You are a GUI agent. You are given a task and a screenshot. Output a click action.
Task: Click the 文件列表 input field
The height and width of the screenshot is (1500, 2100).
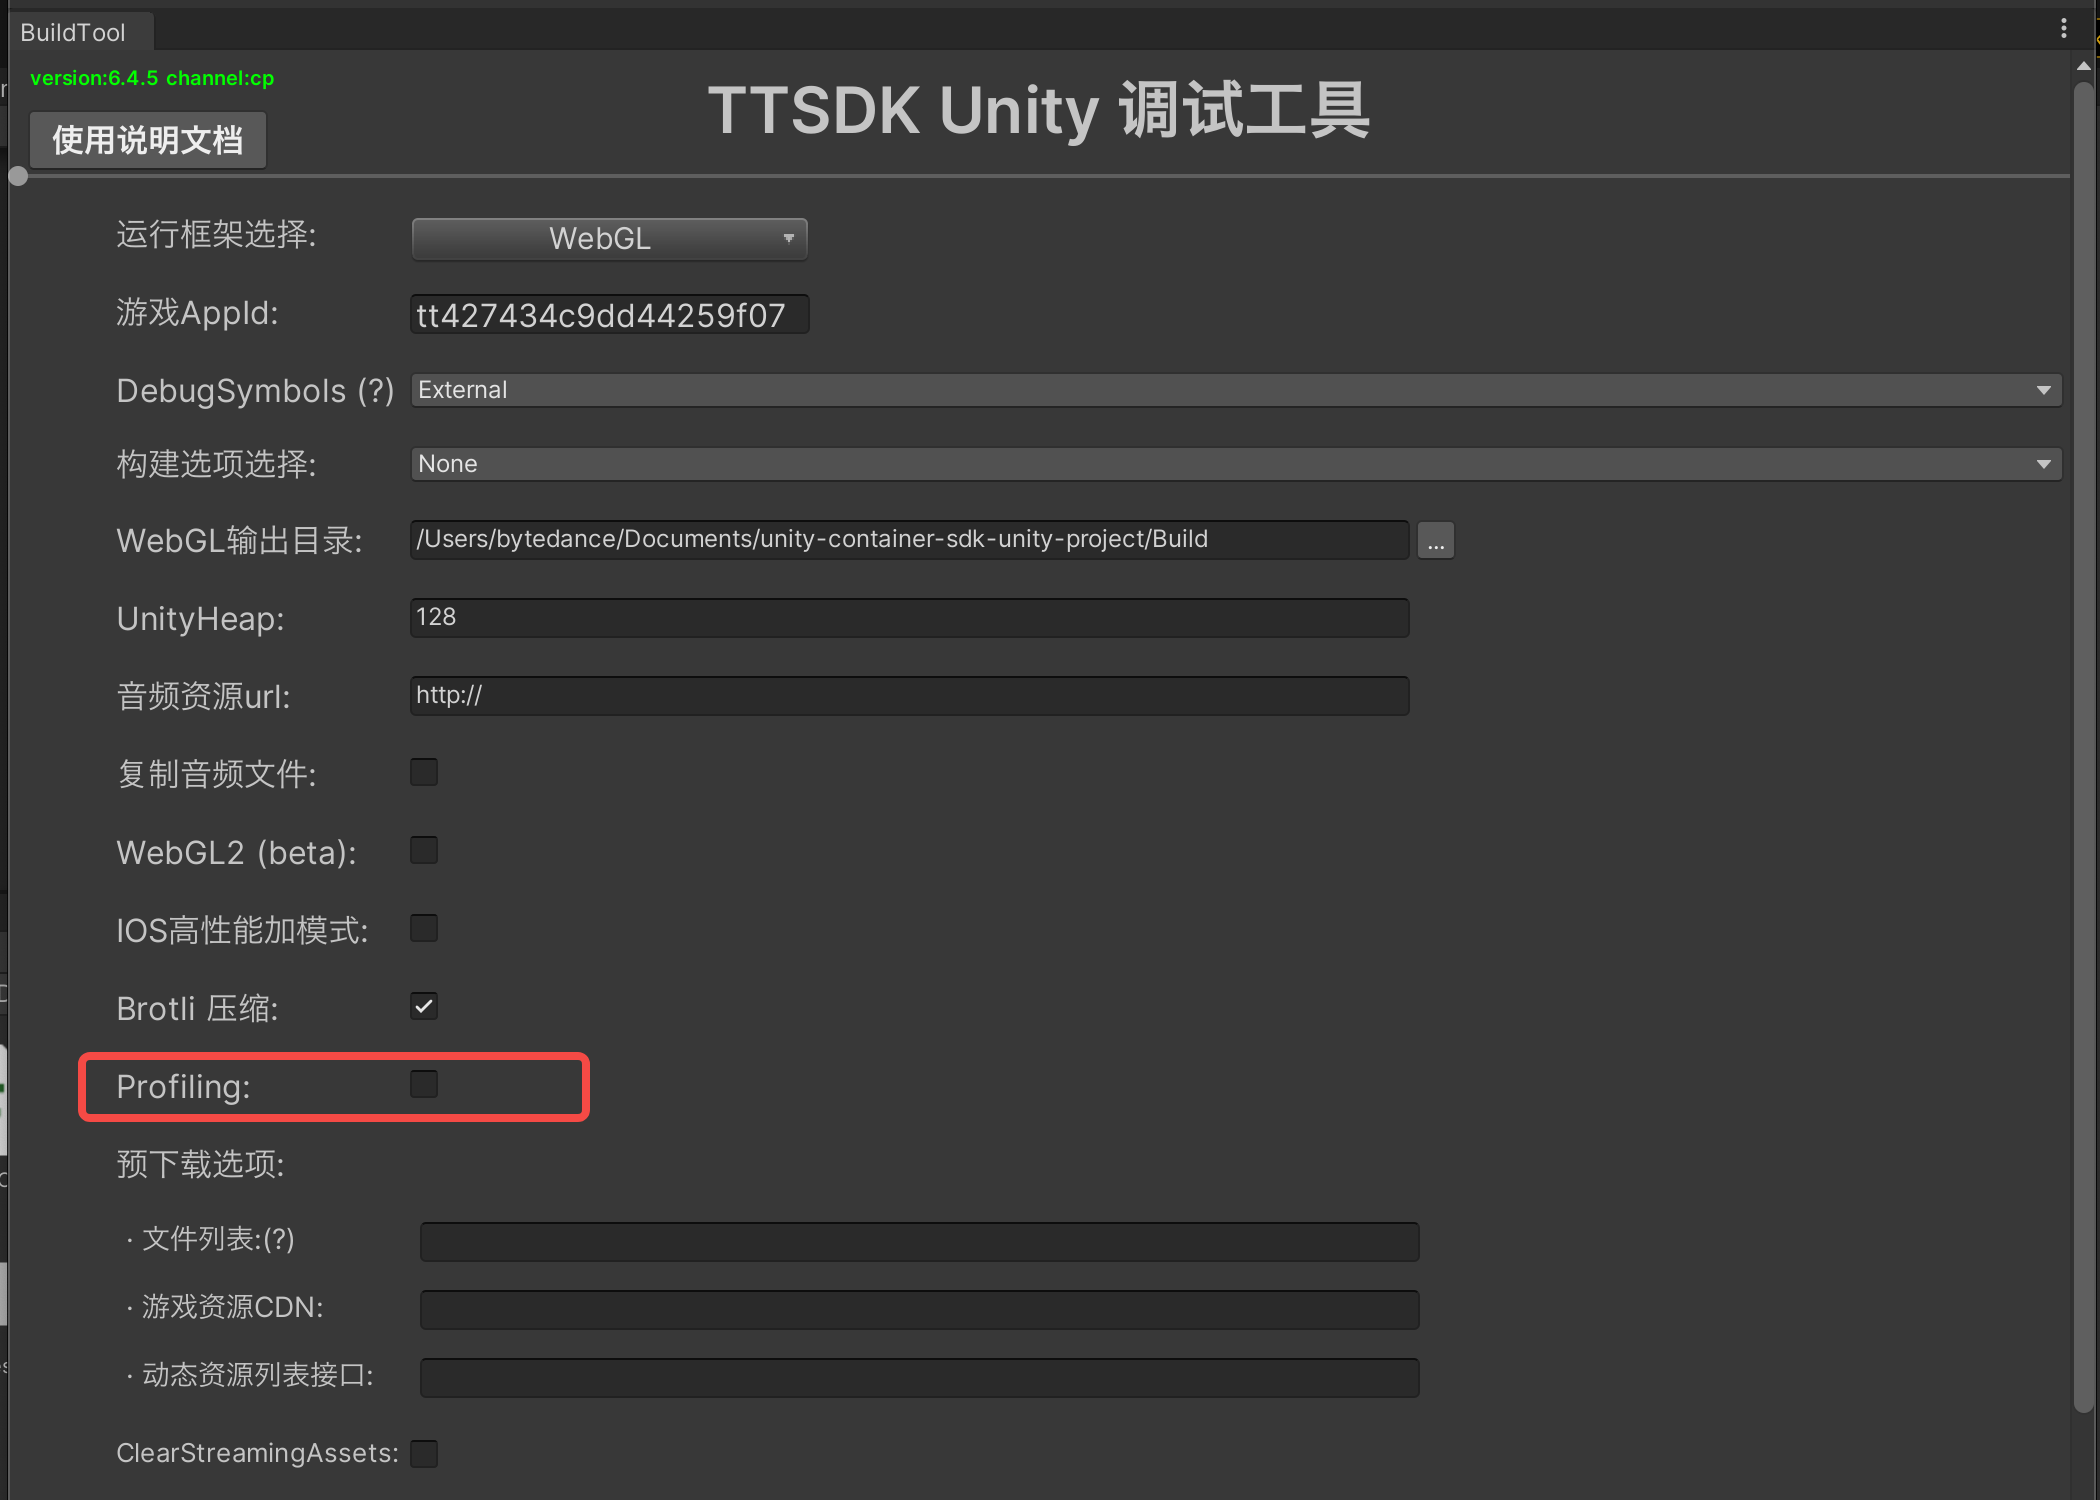click(x=919, y=1241)
